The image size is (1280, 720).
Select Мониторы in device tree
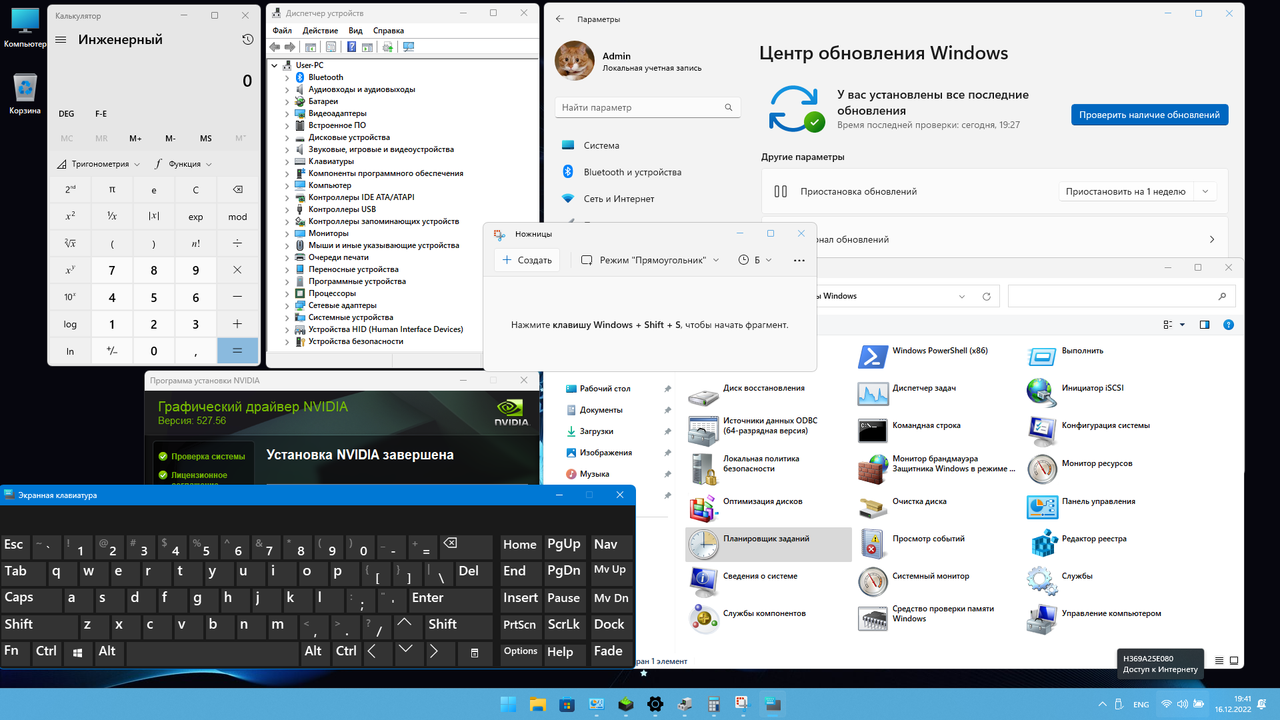click(x=328, y=233)
